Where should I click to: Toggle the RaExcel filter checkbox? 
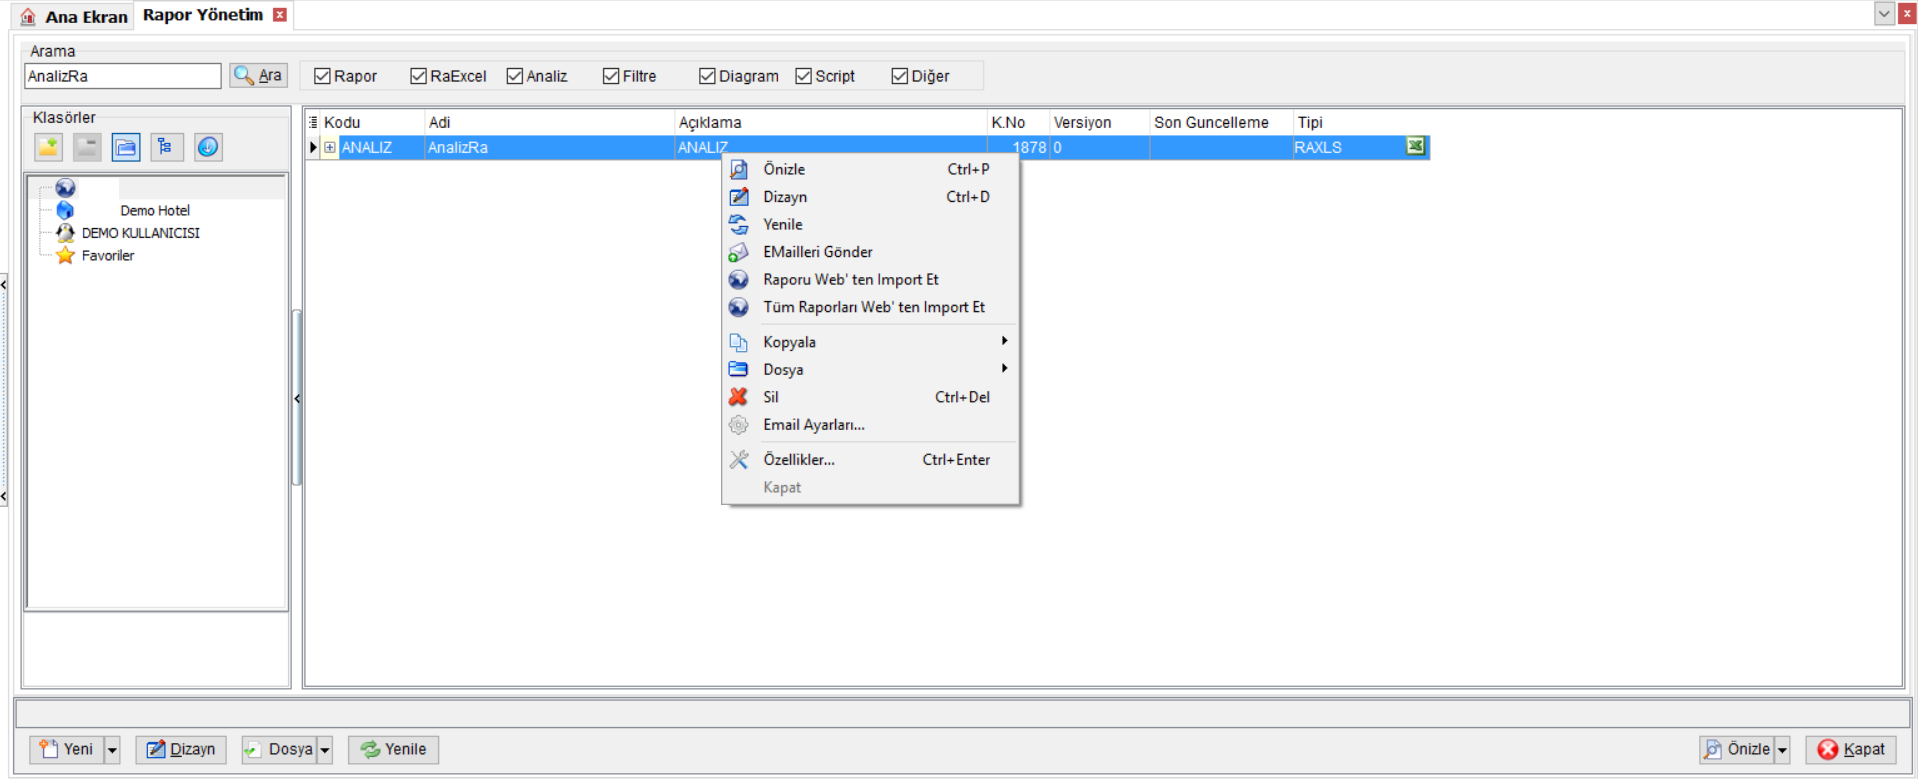tap(418, 76)
